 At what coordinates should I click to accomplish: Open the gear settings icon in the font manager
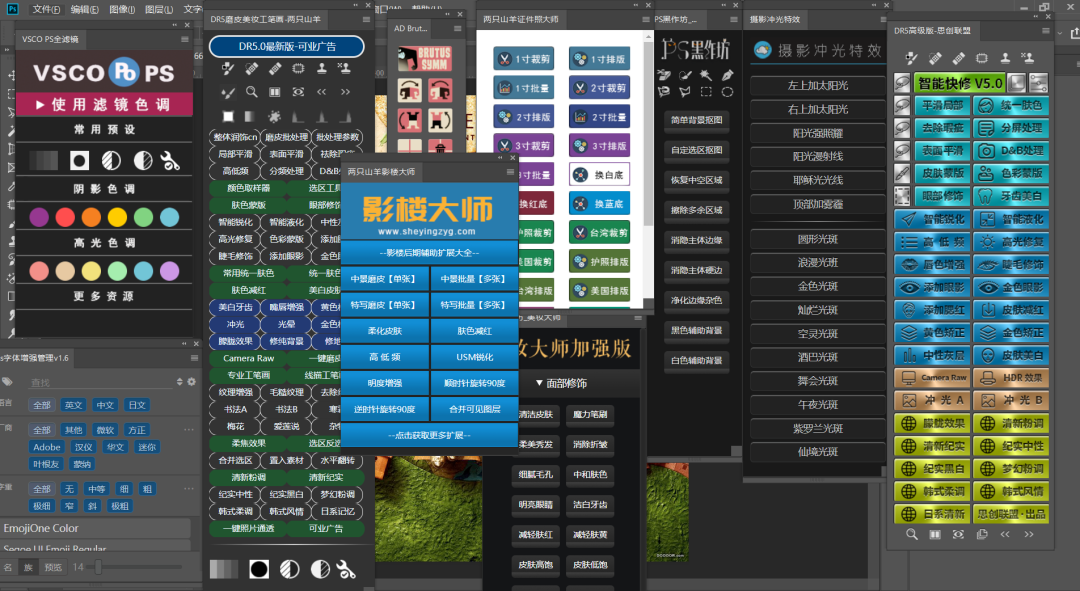pyautogui.click(x=191, y=382)
